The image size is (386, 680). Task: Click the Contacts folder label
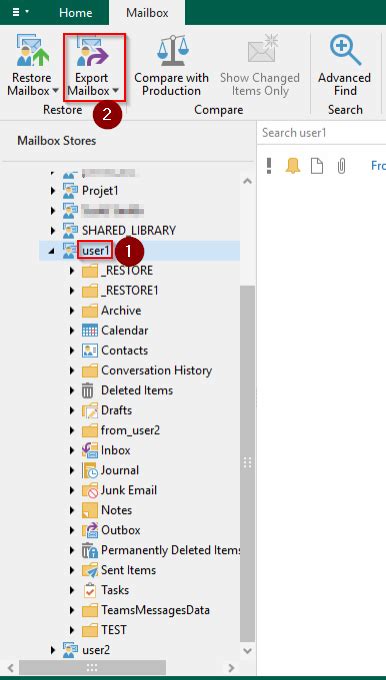point(124,350)
